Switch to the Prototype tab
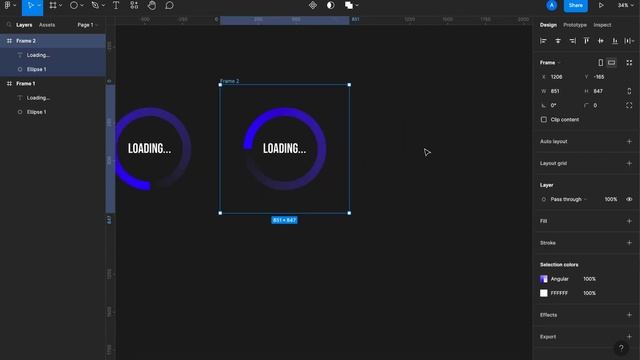640x360 pixels. pyautogui.click(x=575, y=25)
